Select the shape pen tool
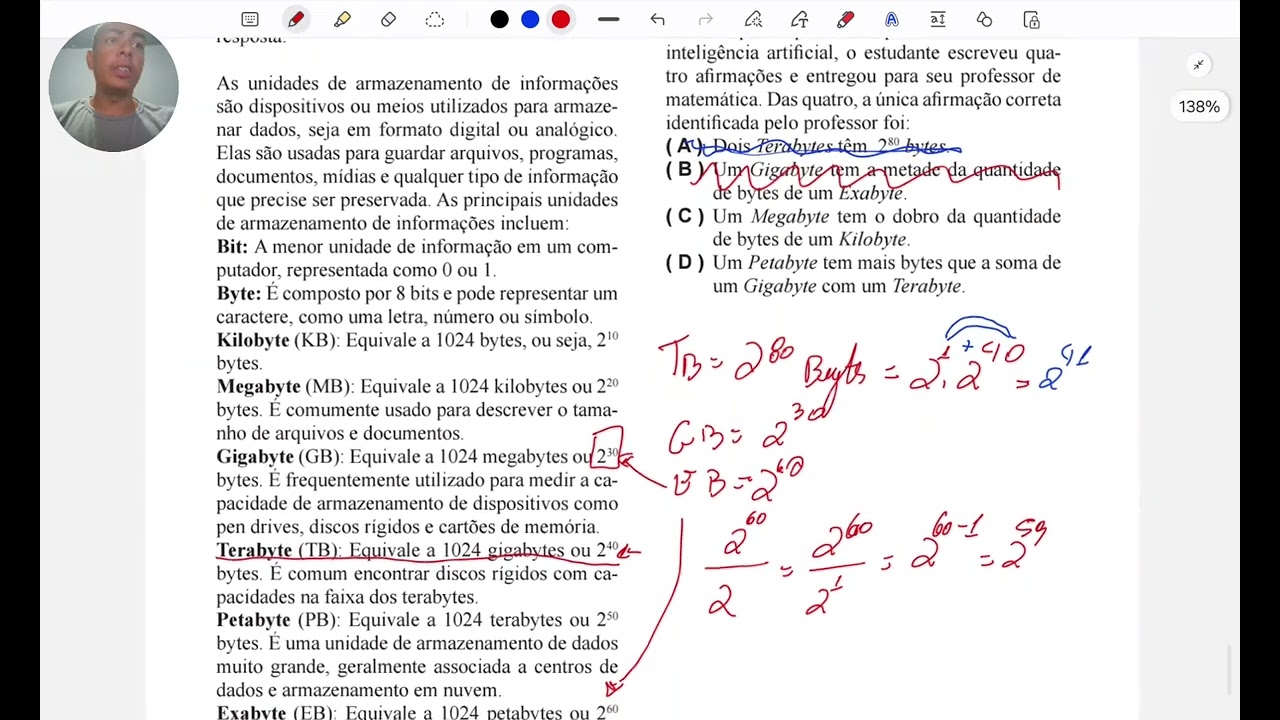This screenshot has height=720, width=1280. 753,19
